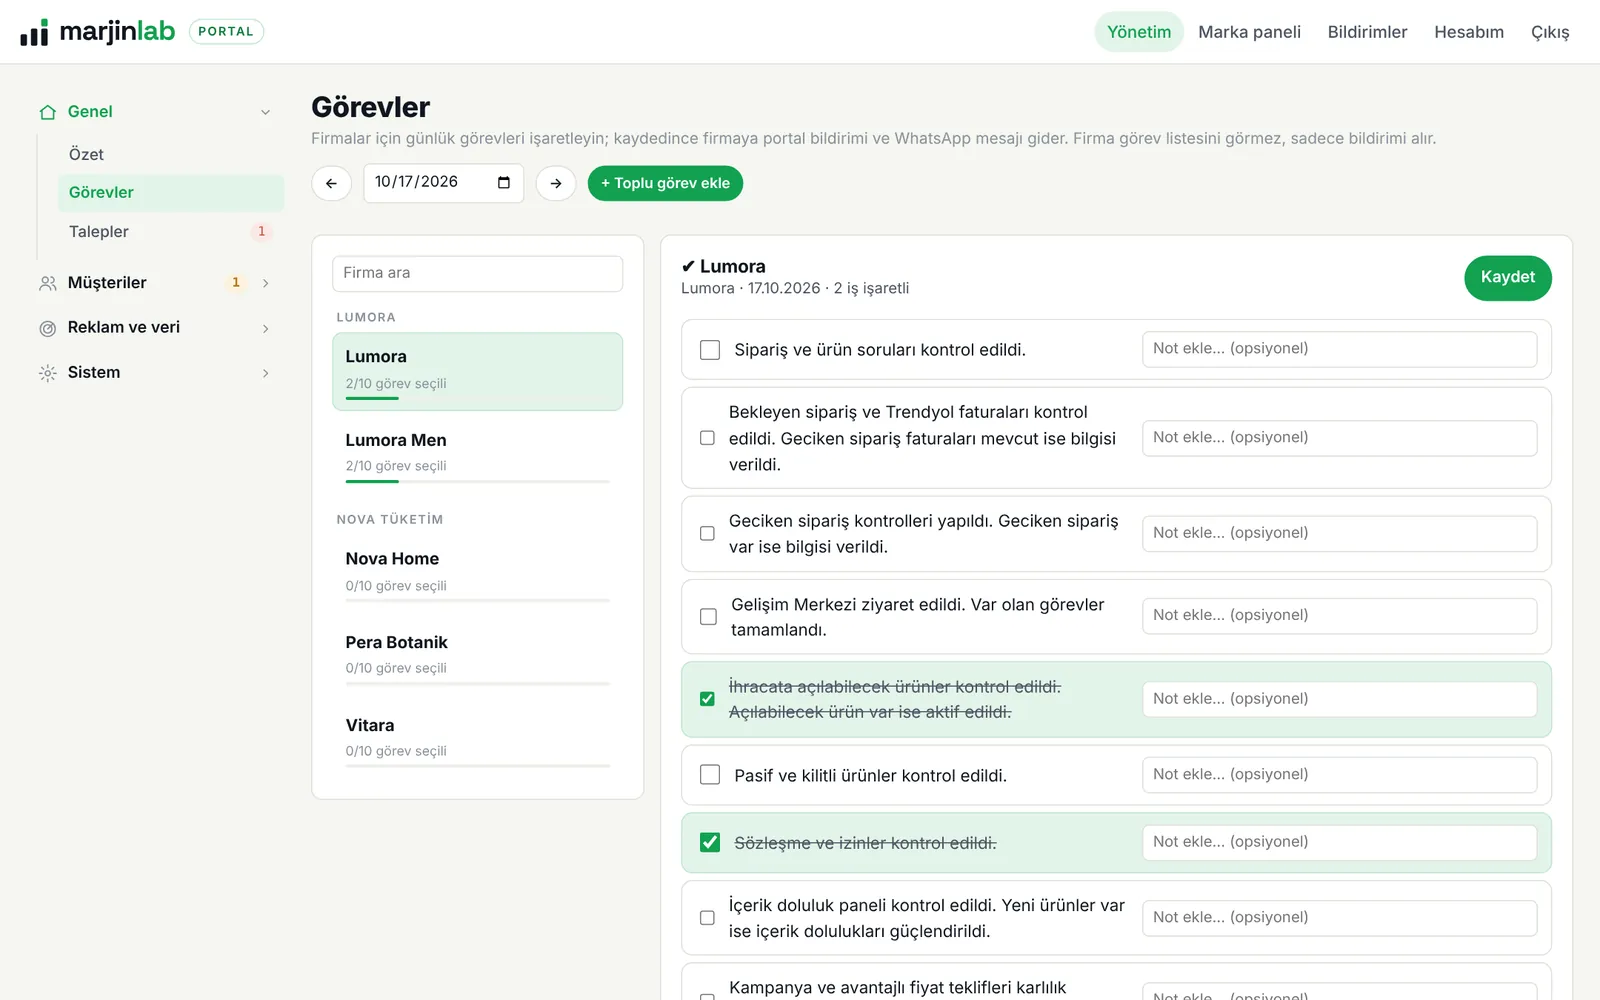Image resolution: width=1600 pixels, height=1000 pixels.
Task: Add note for Gelişim Merkezi task
Action: click(1339, 616)
